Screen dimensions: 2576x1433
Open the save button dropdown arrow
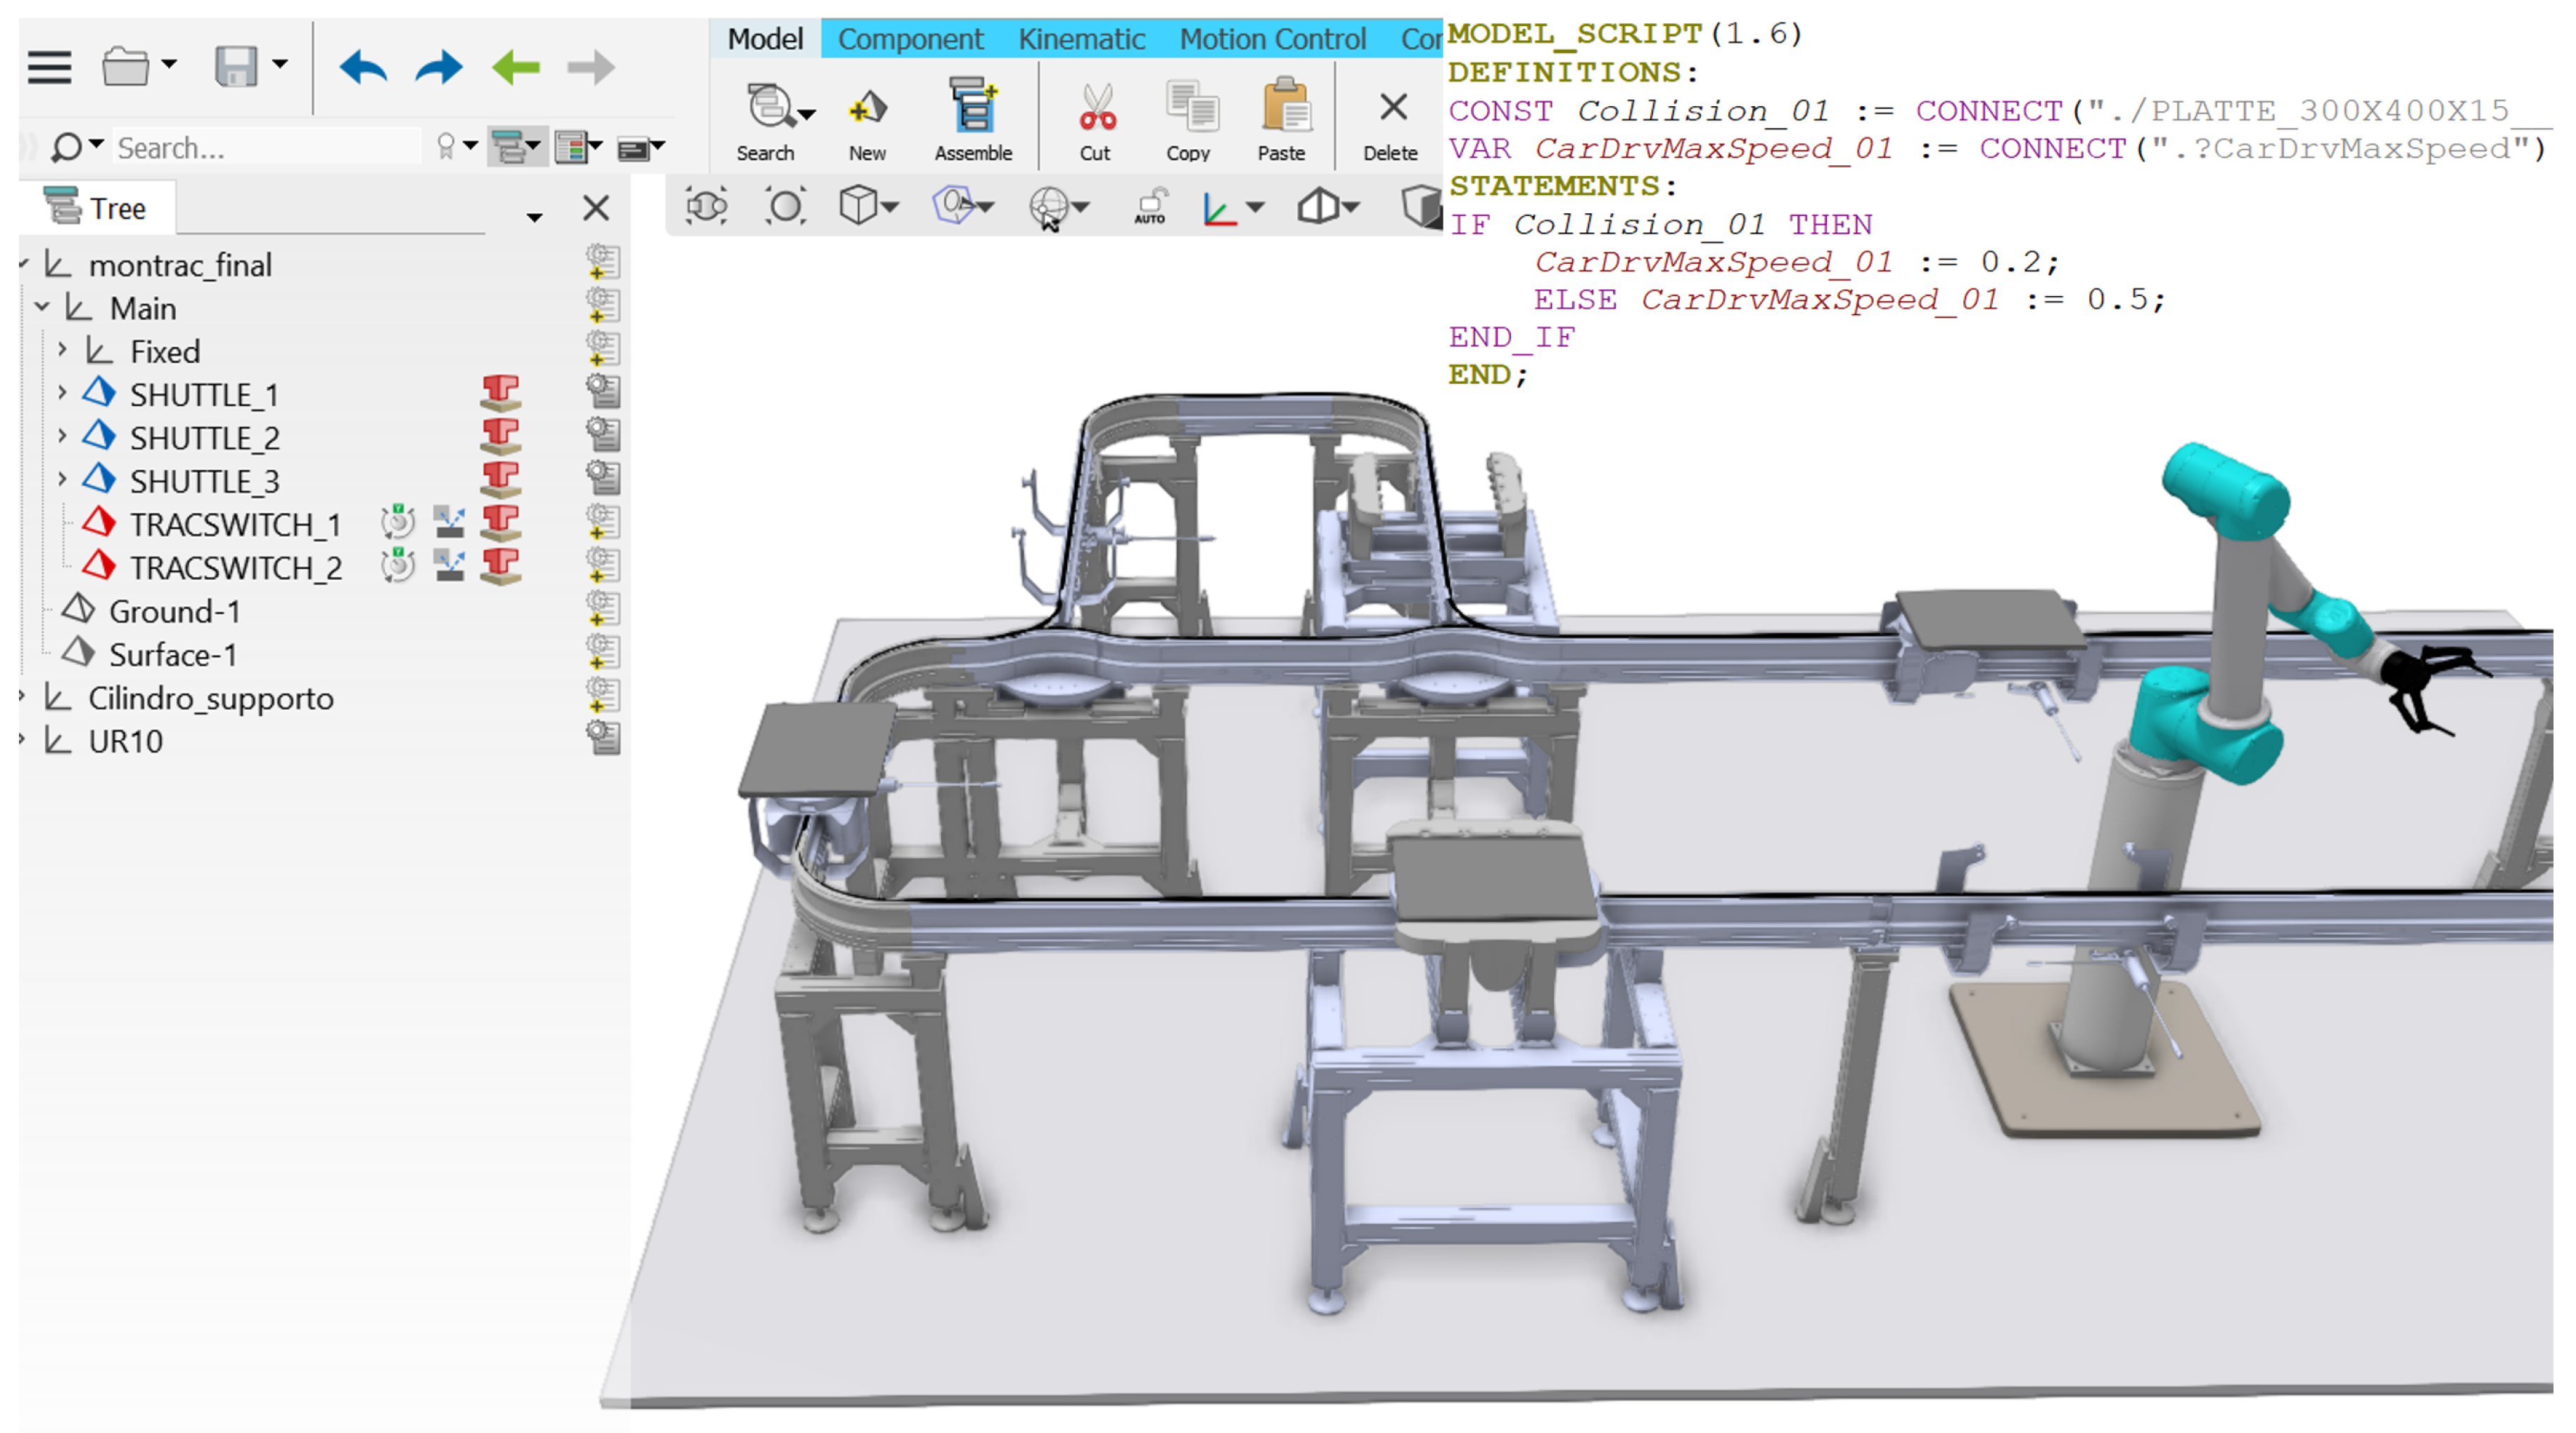click(281, 65)
